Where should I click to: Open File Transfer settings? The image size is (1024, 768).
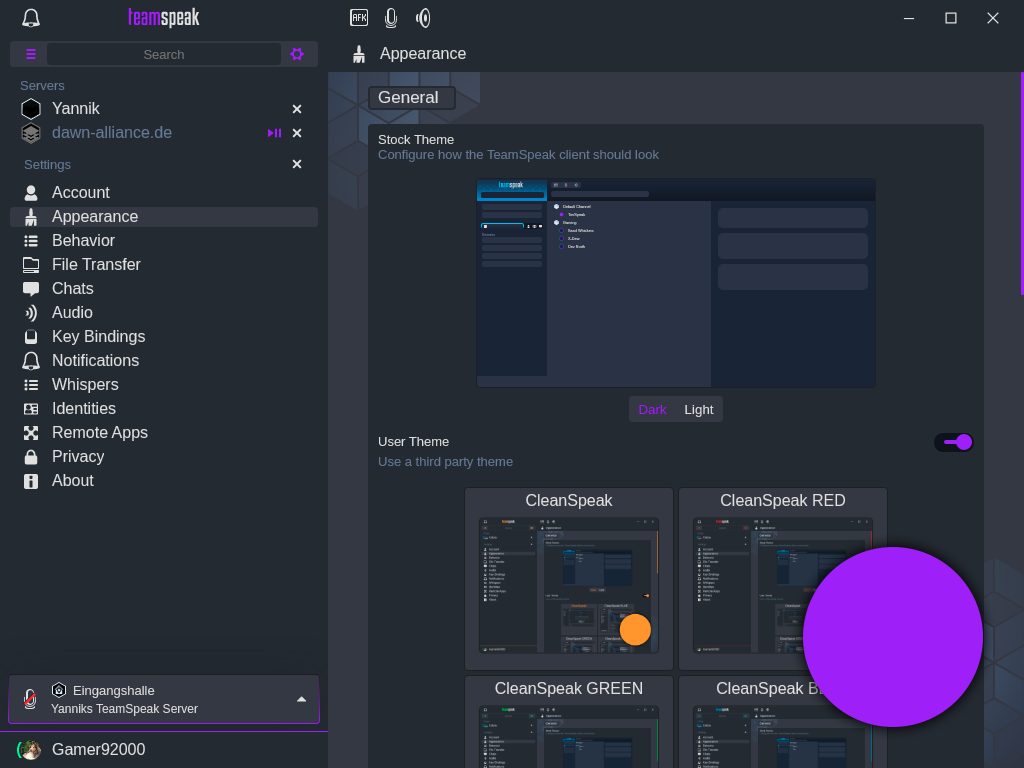coord(164,264)
